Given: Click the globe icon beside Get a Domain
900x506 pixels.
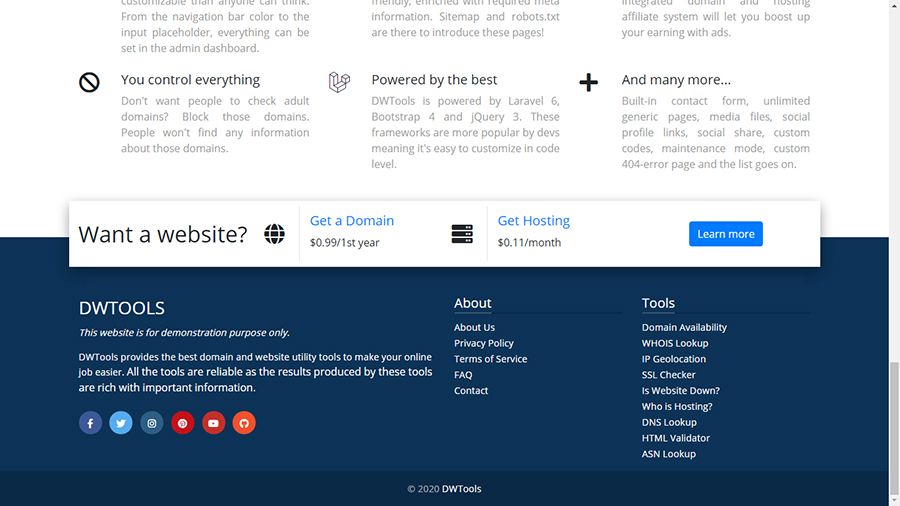Looking at the screenshot, I should pyautogui.click(x=274, y=234).
